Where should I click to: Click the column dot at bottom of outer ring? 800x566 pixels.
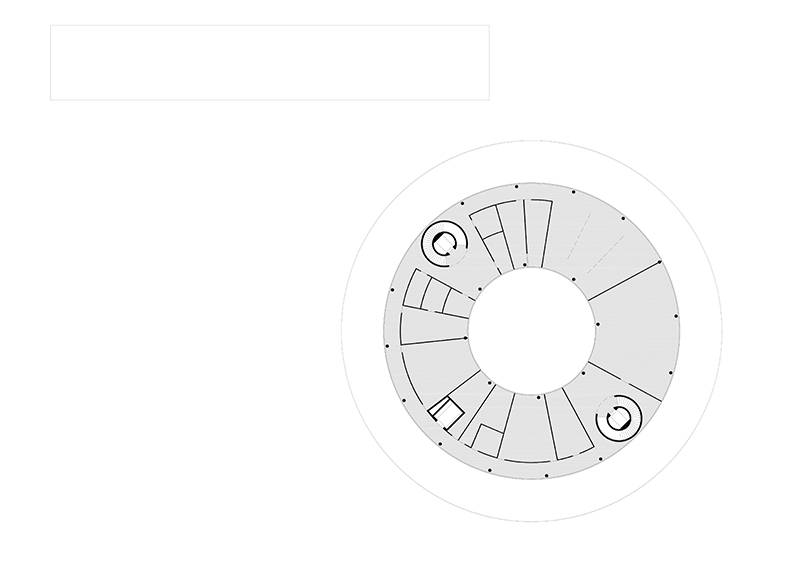[x=546, y=476]
